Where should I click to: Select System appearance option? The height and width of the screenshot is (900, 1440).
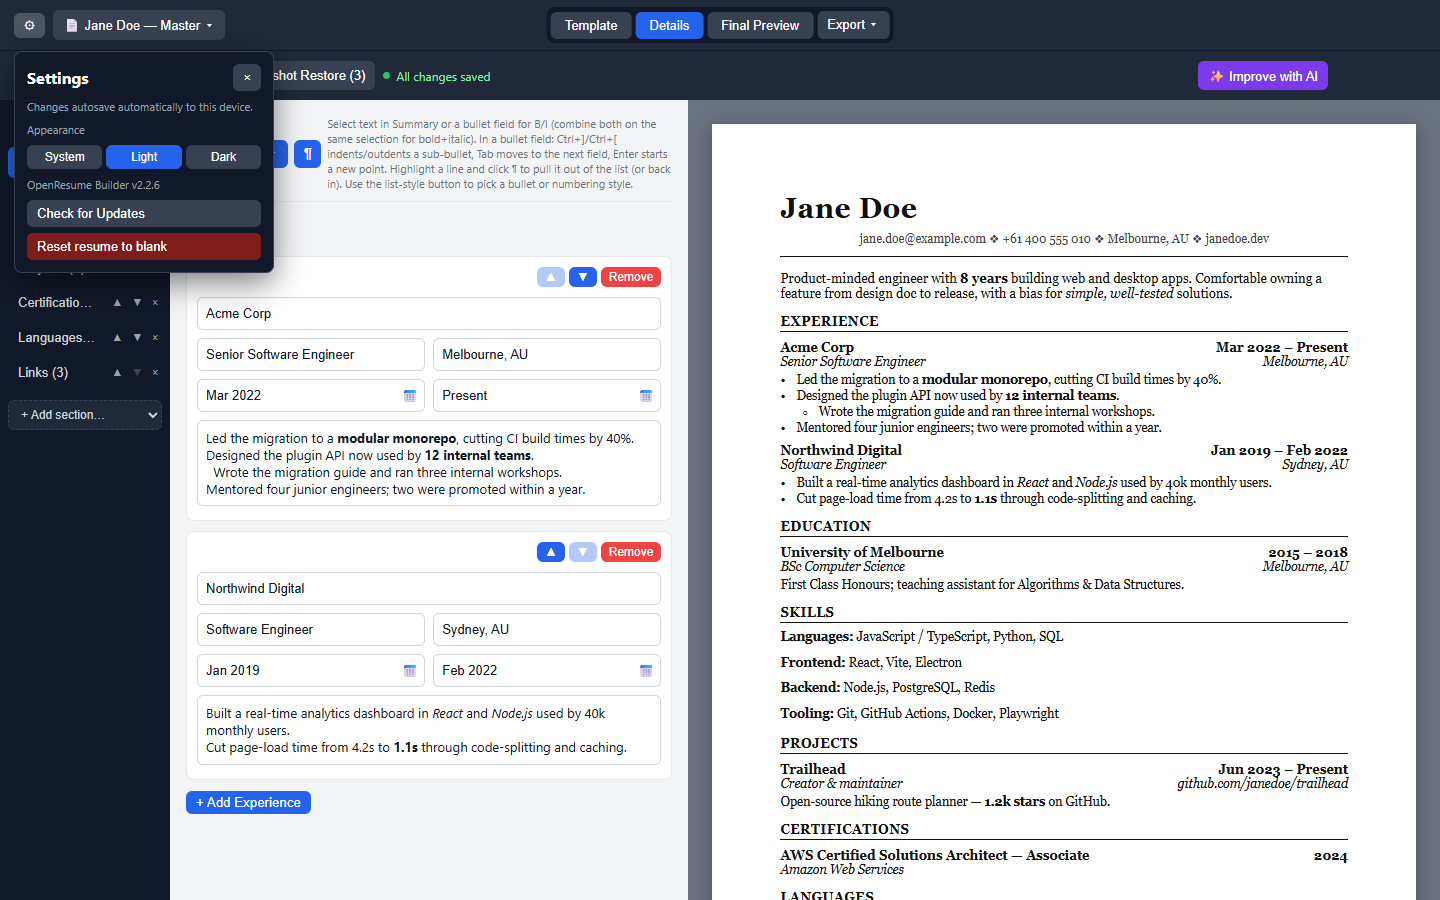[64, 157]
